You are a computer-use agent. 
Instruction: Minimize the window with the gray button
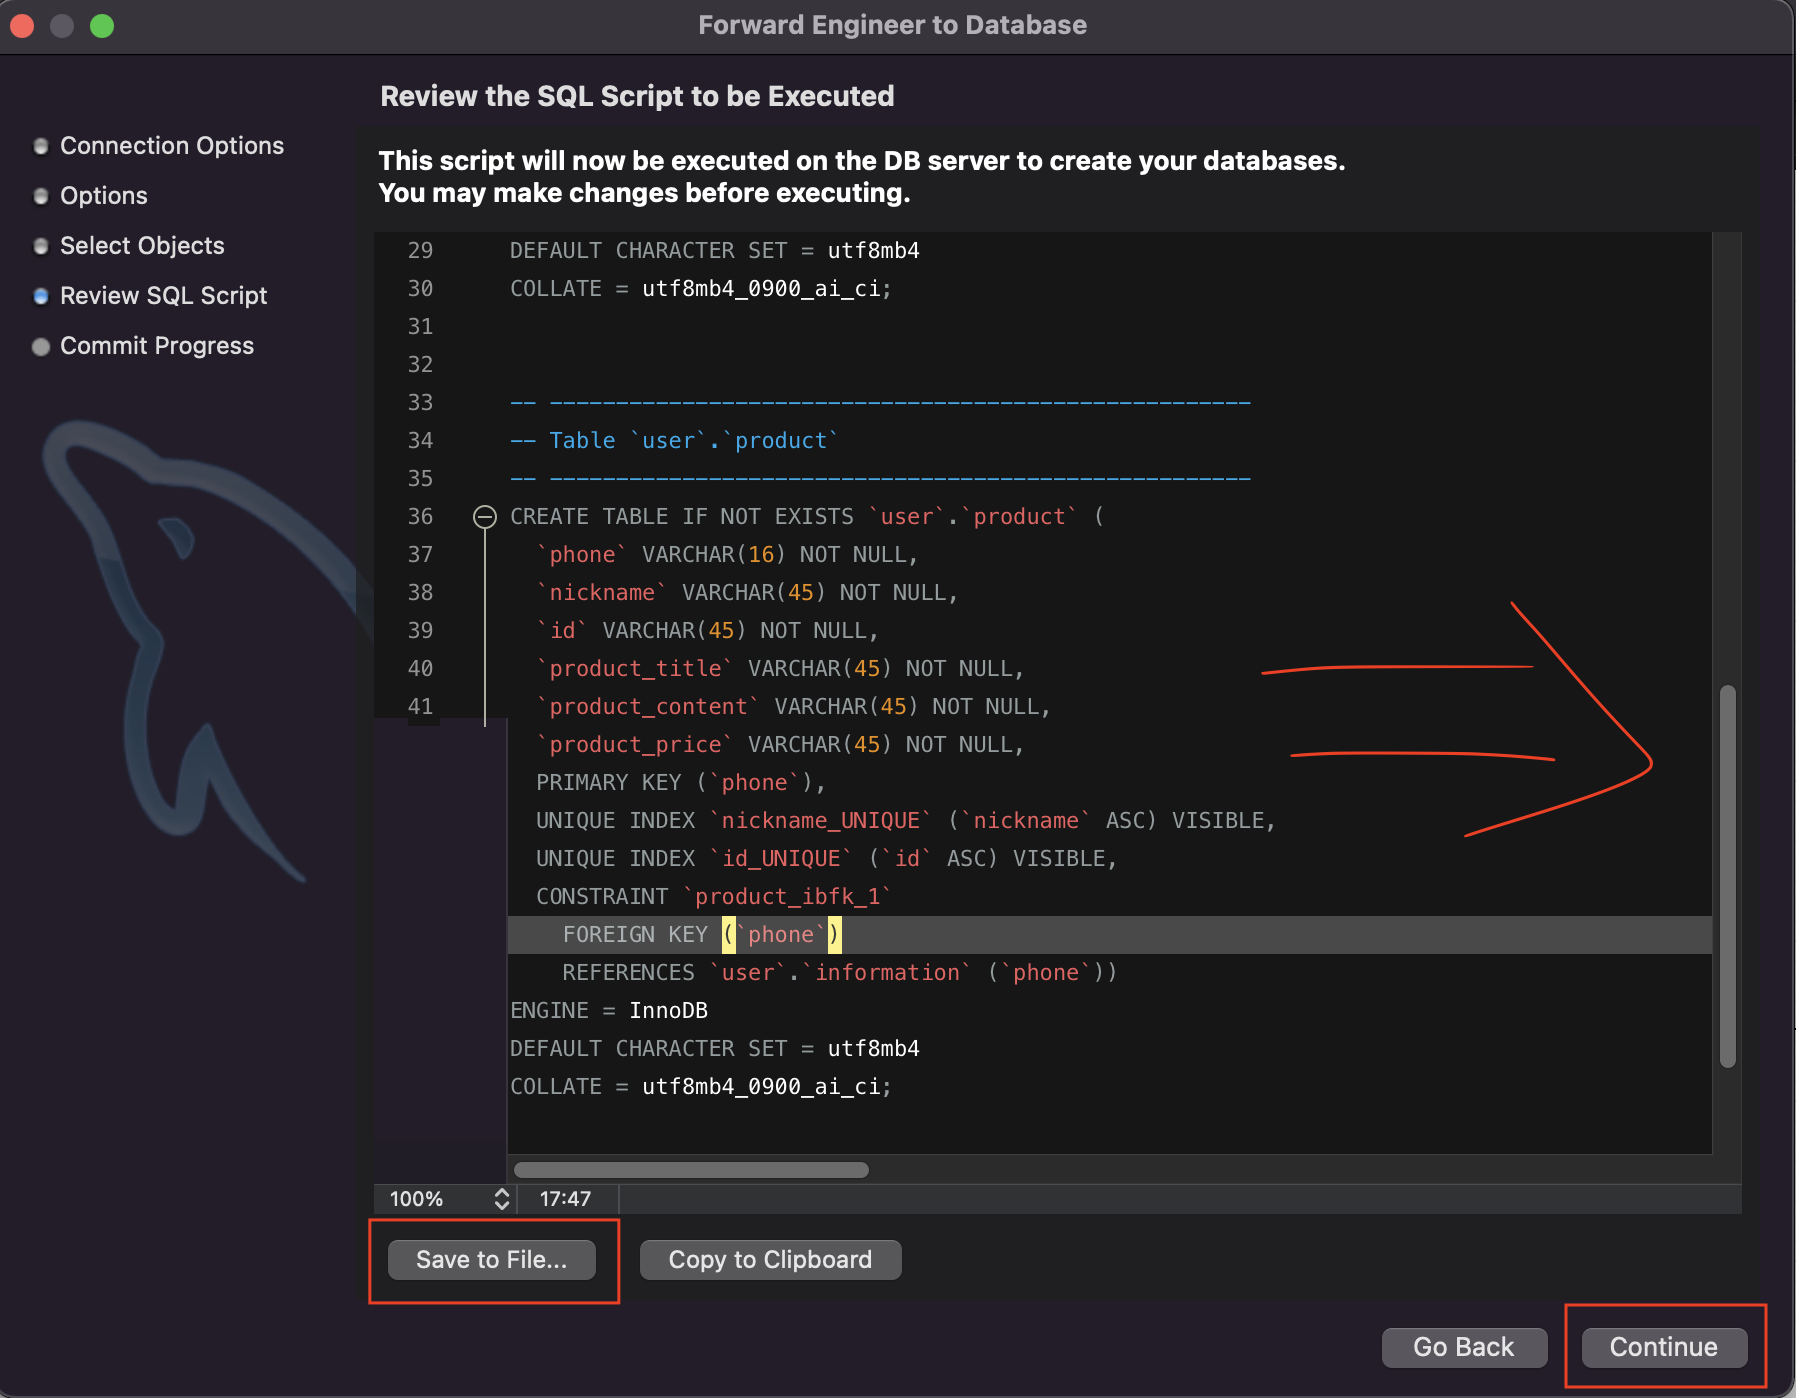[62, 26]
